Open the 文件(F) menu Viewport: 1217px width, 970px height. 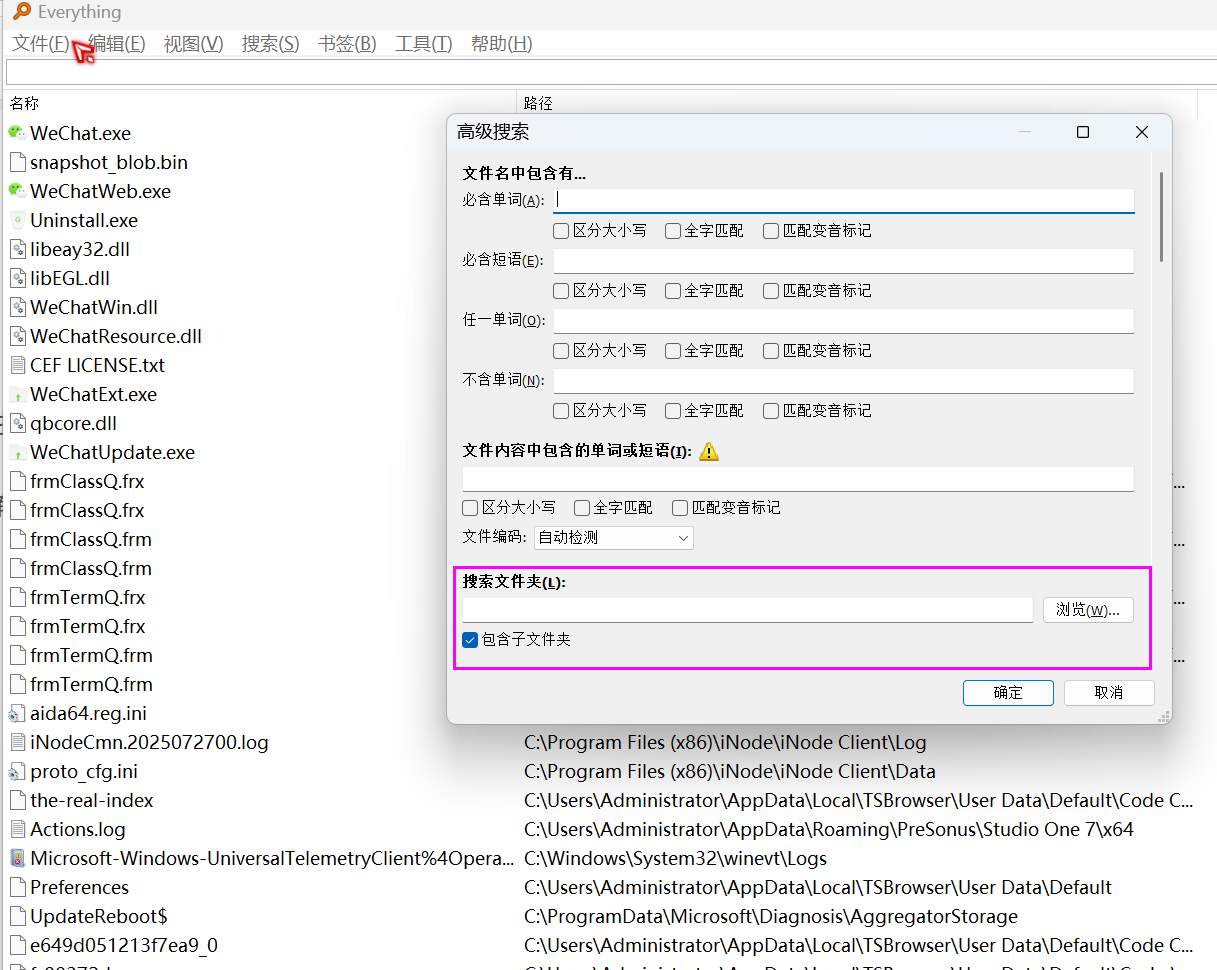point(41,44)
